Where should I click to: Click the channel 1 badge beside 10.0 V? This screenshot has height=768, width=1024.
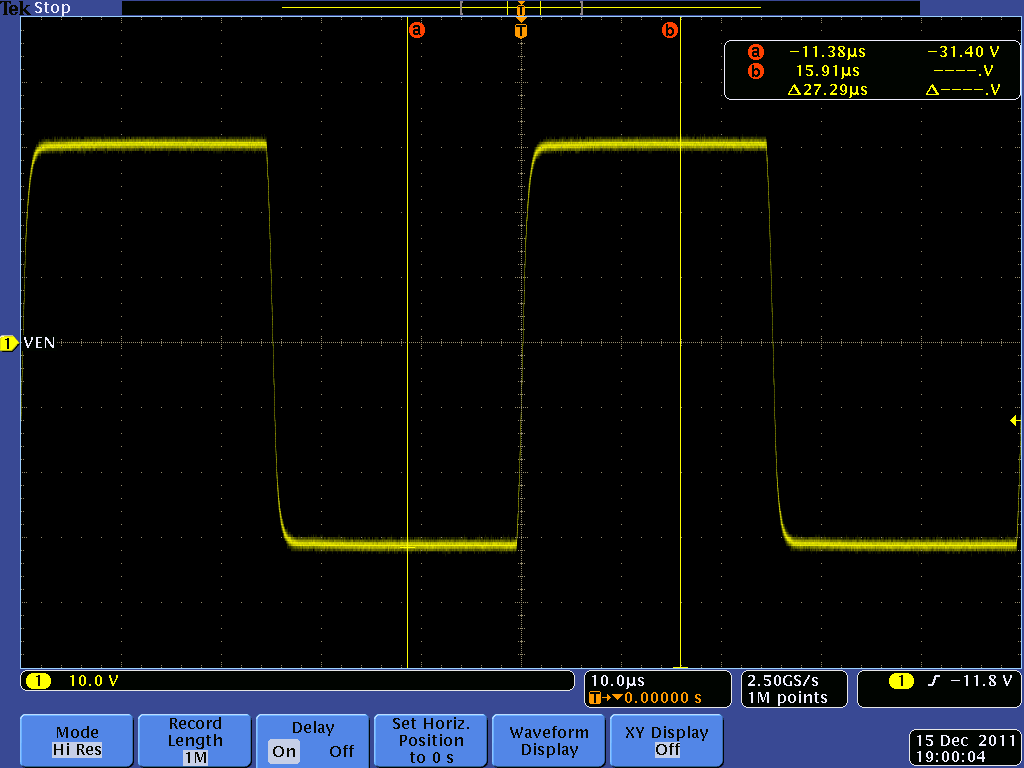[38, 681]
